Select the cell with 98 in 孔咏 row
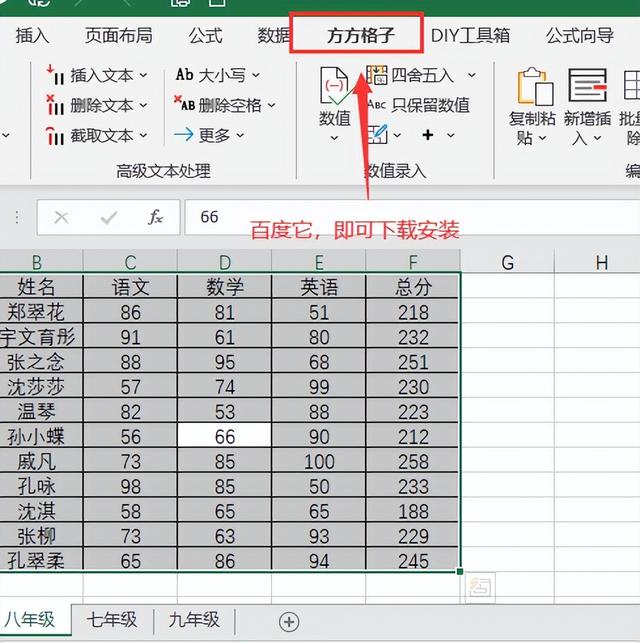 point(130,486)
